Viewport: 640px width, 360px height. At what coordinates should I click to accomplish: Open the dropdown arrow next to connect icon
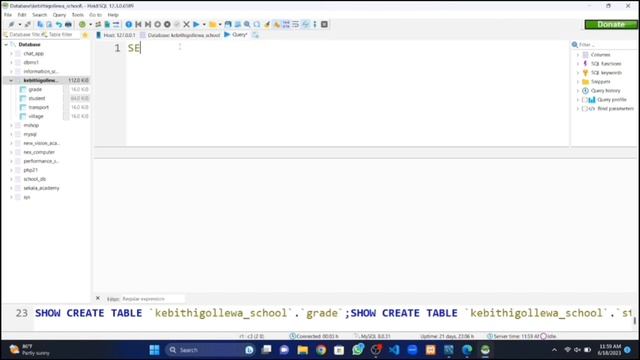click(x=19, y=24)
